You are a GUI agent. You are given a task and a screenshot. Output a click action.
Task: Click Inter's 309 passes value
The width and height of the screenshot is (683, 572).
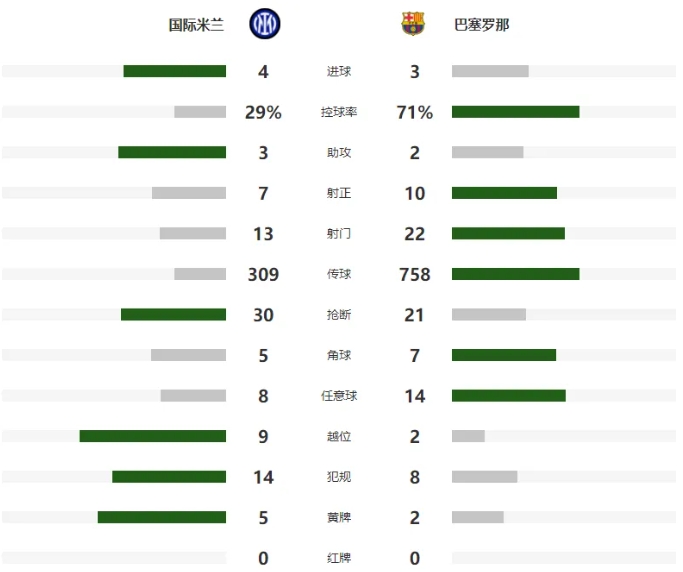pyautogui.click(x=264, y=274)
